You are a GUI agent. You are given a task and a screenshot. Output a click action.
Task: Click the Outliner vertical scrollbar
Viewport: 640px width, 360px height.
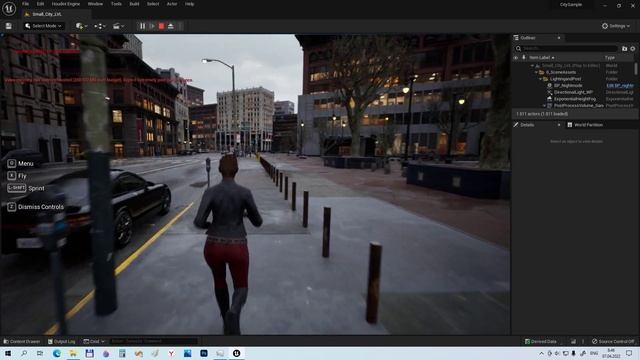(x=636, y=69)
